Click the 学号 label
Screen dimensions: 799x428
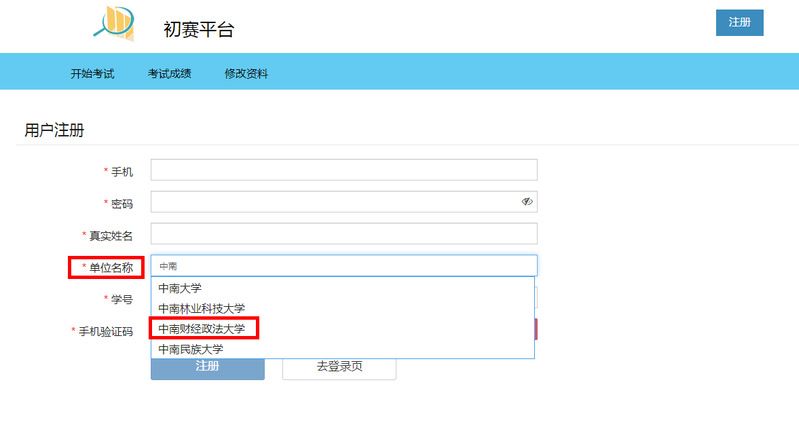[x=122, y=300]
